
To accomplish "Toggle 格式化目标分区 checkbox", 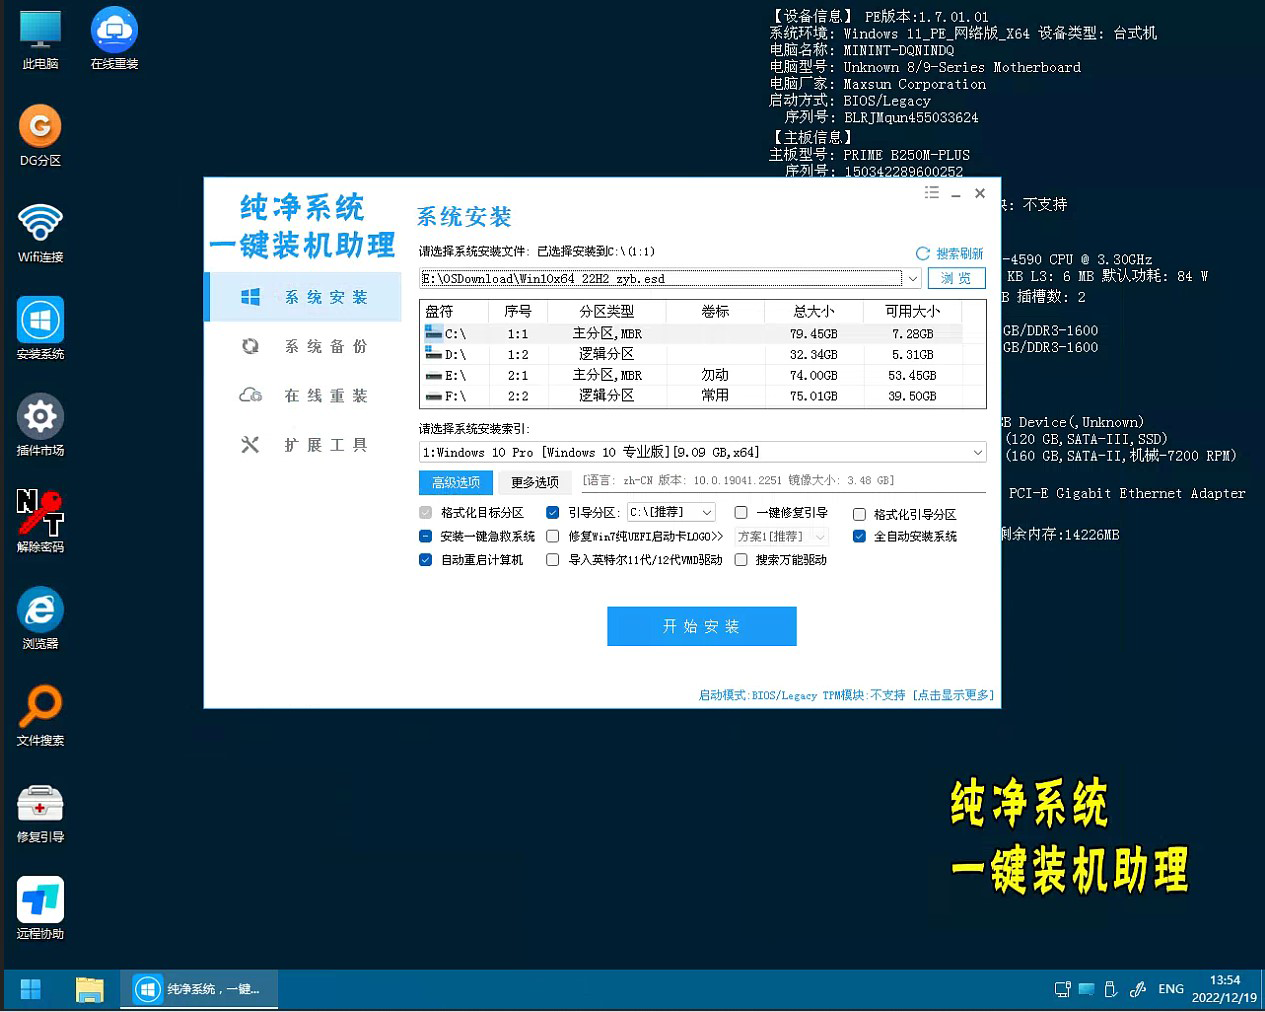I will pos(425,512).
